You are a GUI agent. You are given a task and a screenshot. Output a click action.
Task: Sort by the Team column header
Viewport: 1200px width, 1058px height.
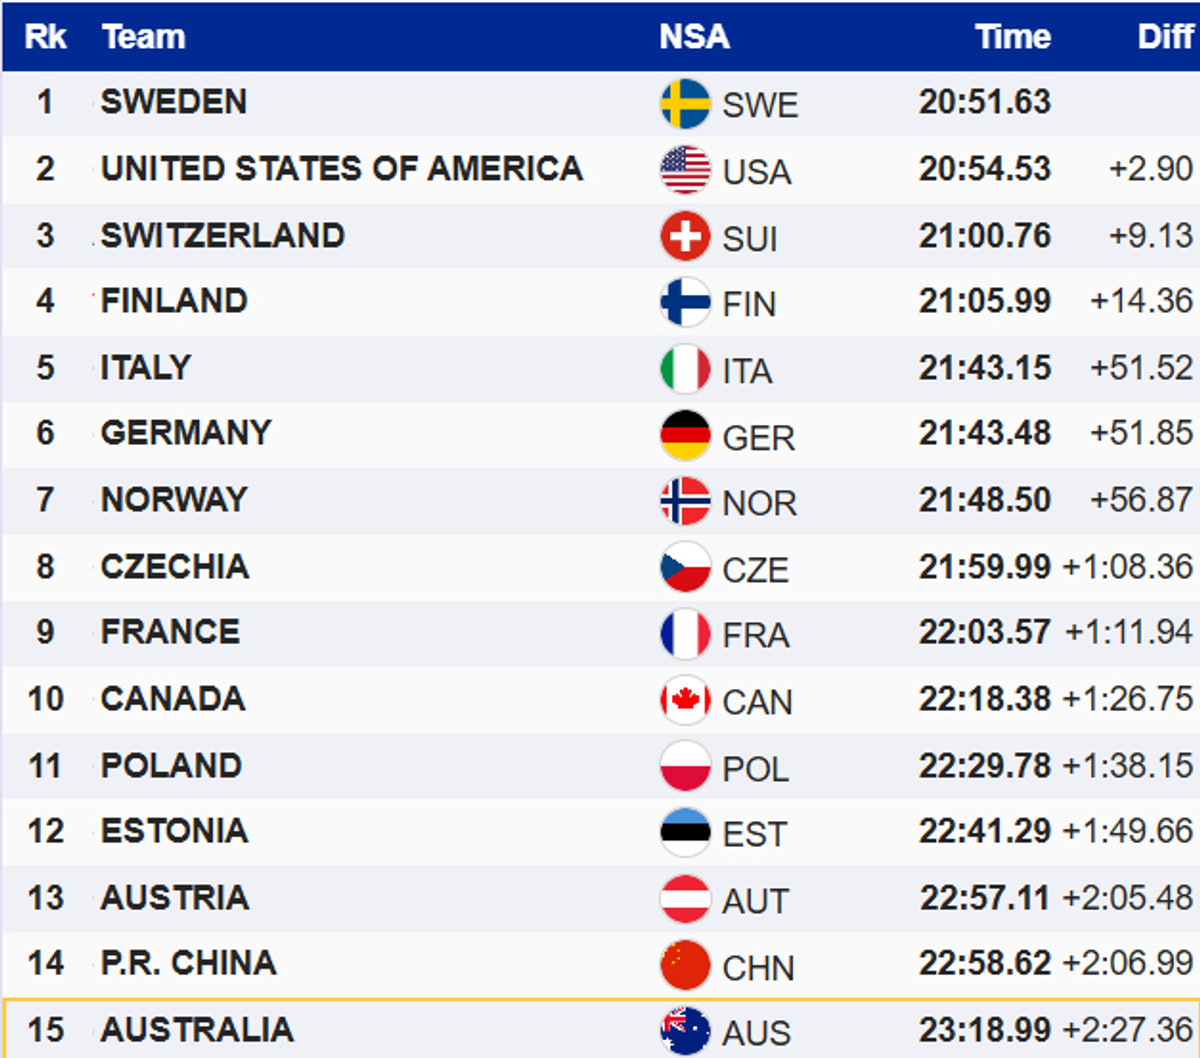coord(144,37)
